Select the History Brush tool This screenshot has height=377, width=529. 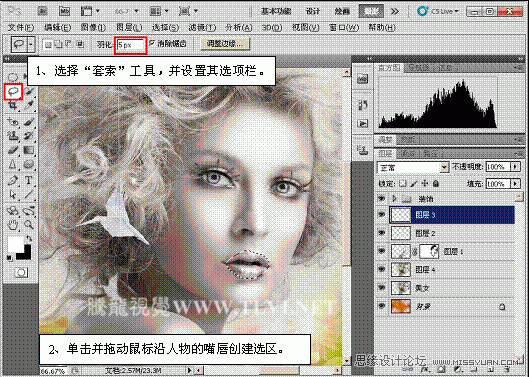[x=30, y=136]
